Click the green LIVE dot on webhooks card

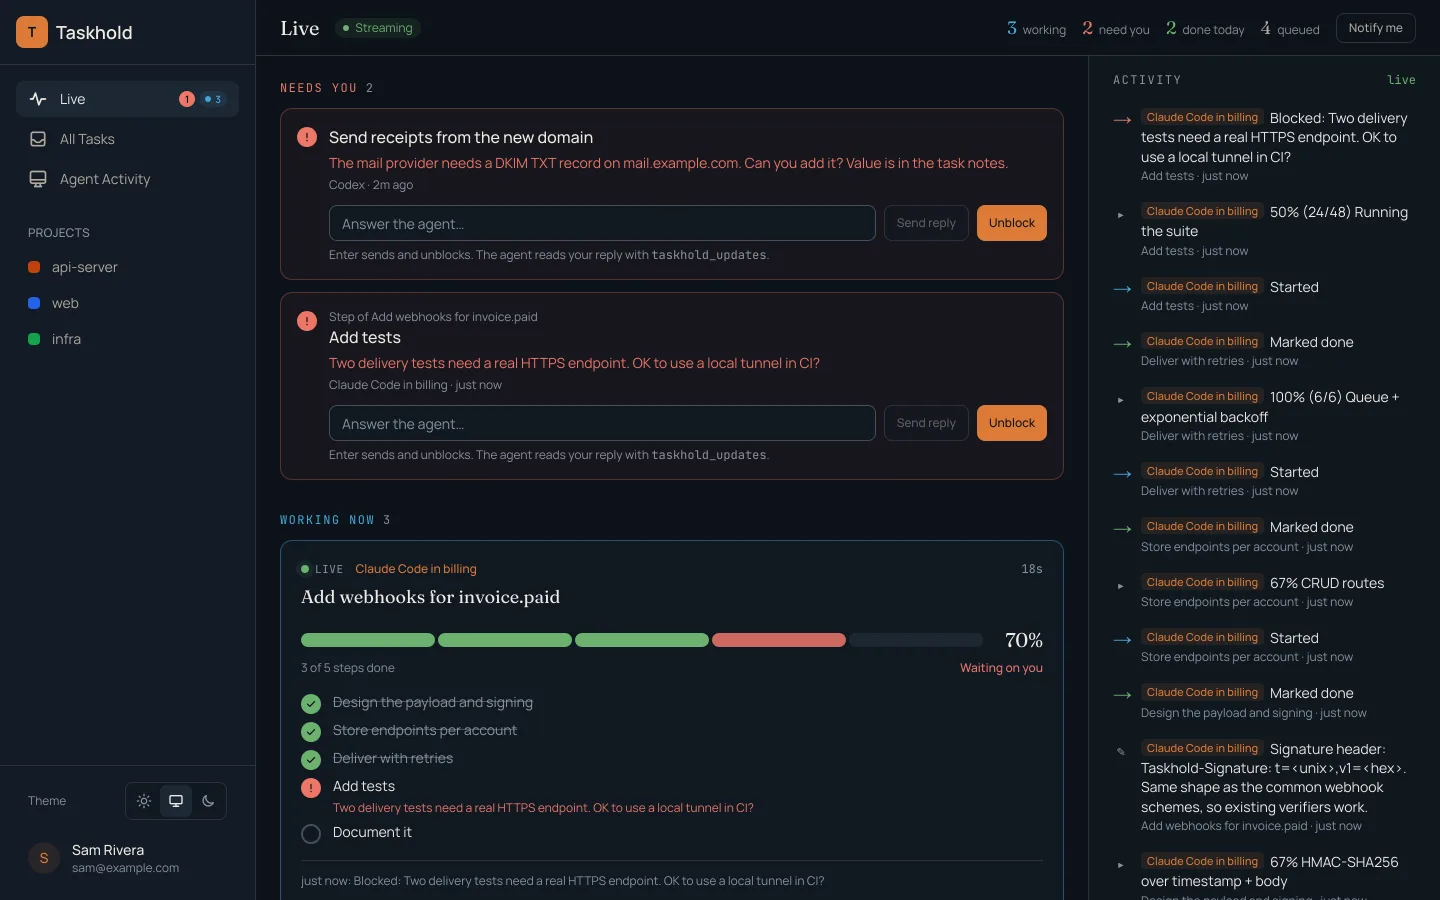click(x=305, y=569)
